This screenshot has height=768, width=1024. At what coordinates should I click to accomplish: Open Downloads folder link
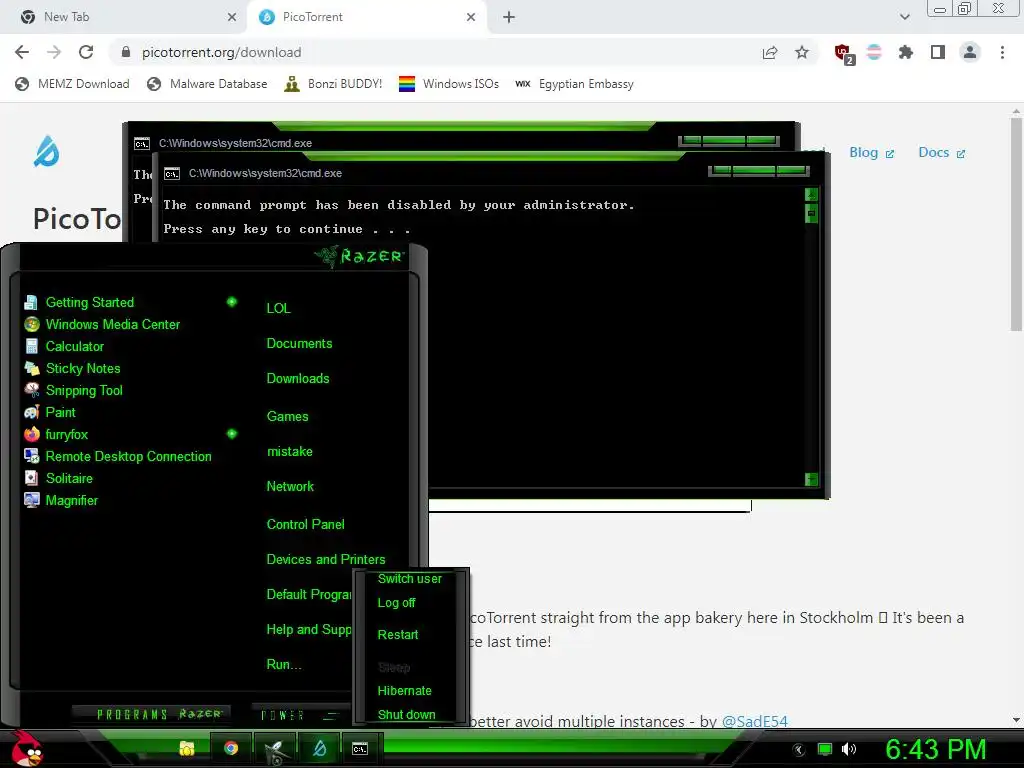(x=298, y=379)
